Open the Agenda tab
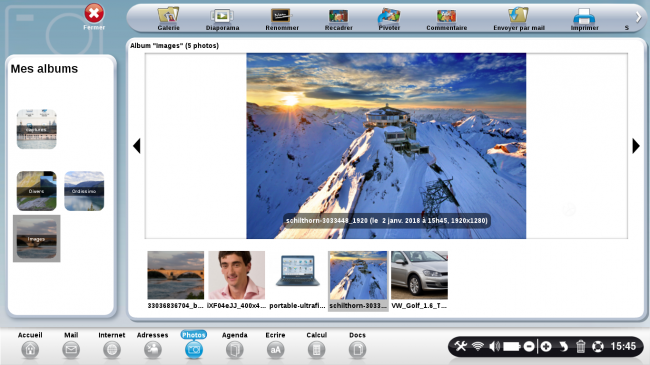Screen dimensions: 650x365 point(235,345)
